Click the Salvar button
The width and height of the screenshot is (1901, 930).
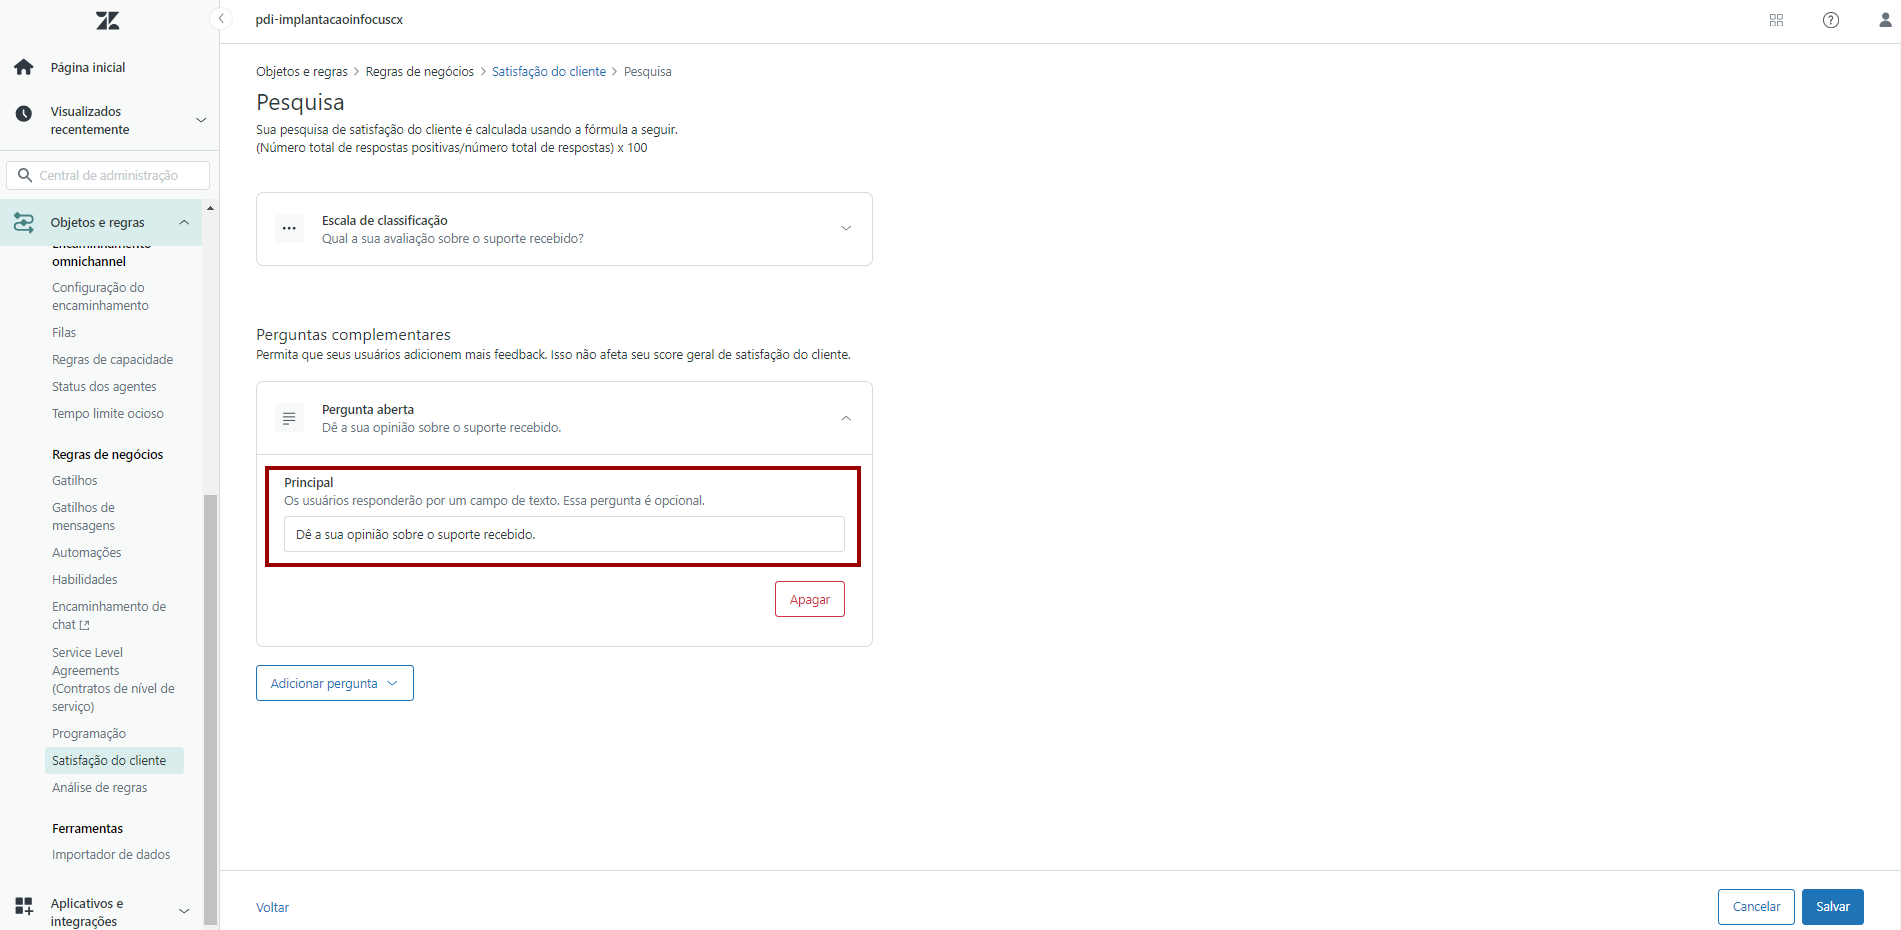pos(1832,907)
